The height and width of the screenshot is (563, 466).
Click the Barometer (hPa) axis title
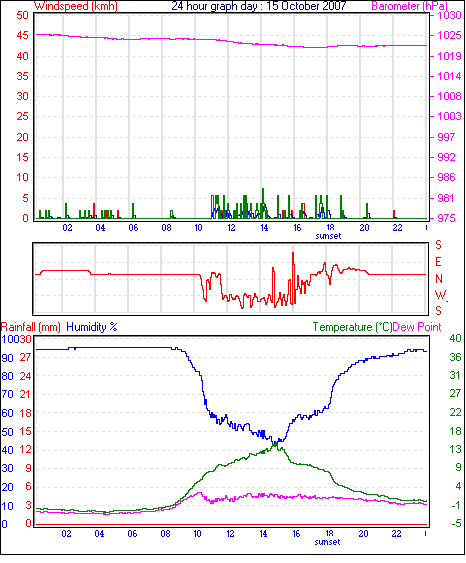410,6
